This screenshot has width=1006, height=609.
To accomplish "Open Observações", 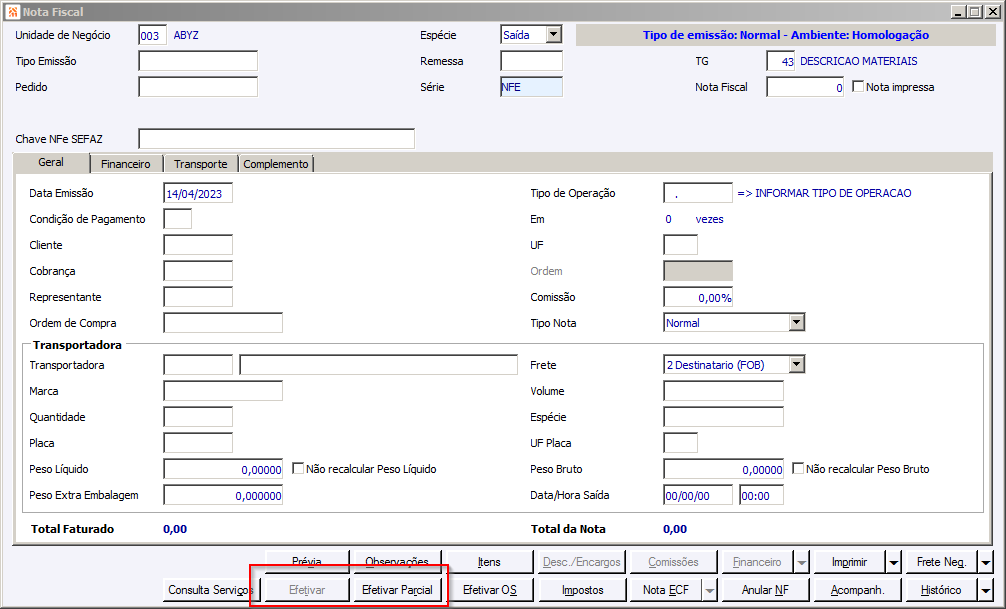I will click(x=397, y=562).
